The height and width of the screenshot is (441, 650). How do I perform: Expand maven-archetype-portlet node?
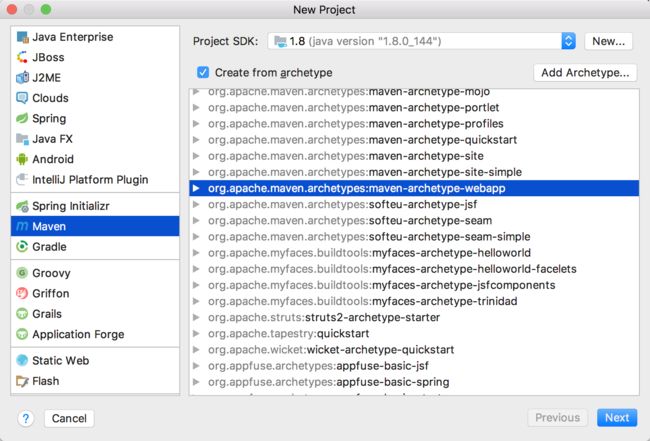(x=196, y=107)
